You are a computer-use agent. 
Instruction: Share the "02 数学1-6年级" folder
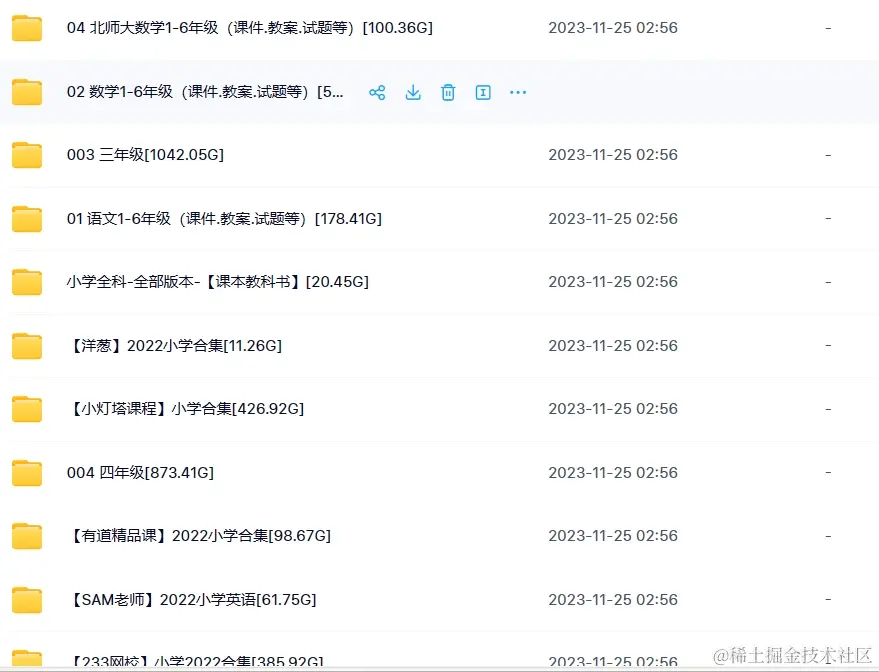(377, 92)
